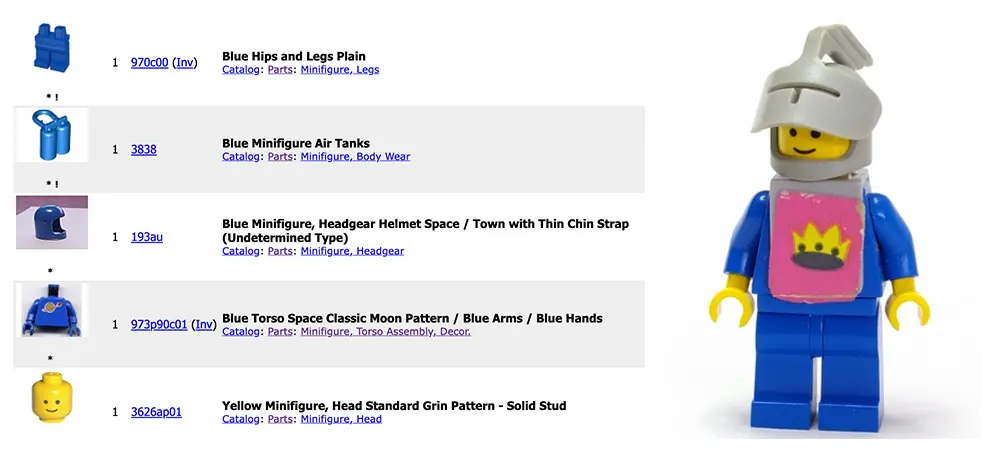Go to the Minifigure, Legs category

click(340, 70)
